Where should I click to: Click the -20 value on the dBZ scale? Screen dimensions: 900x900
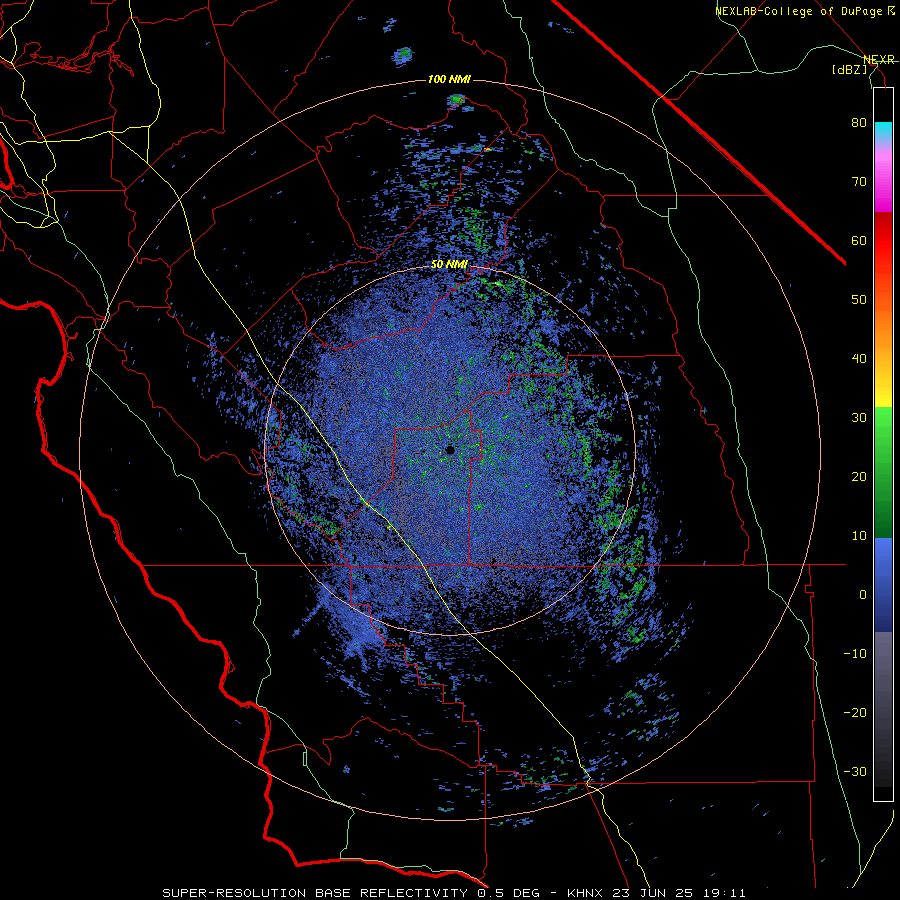tap(855, 713)
